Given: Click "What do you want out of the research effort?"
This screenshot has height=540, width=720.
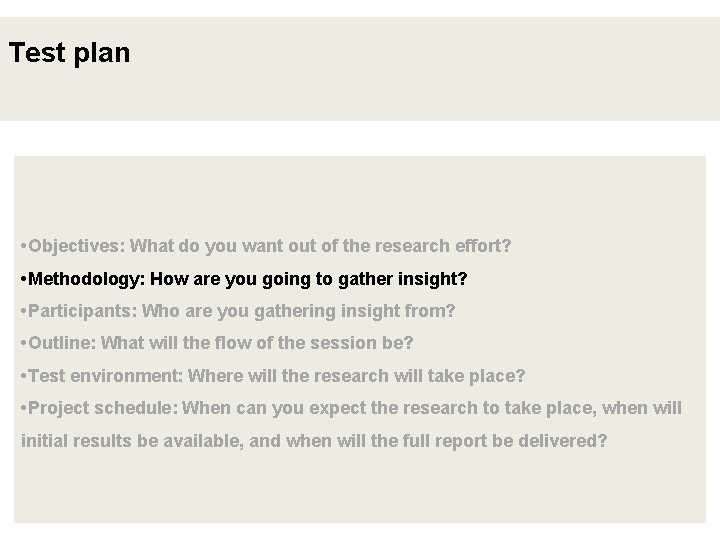Looking at the screenshot, I should 321,245.
